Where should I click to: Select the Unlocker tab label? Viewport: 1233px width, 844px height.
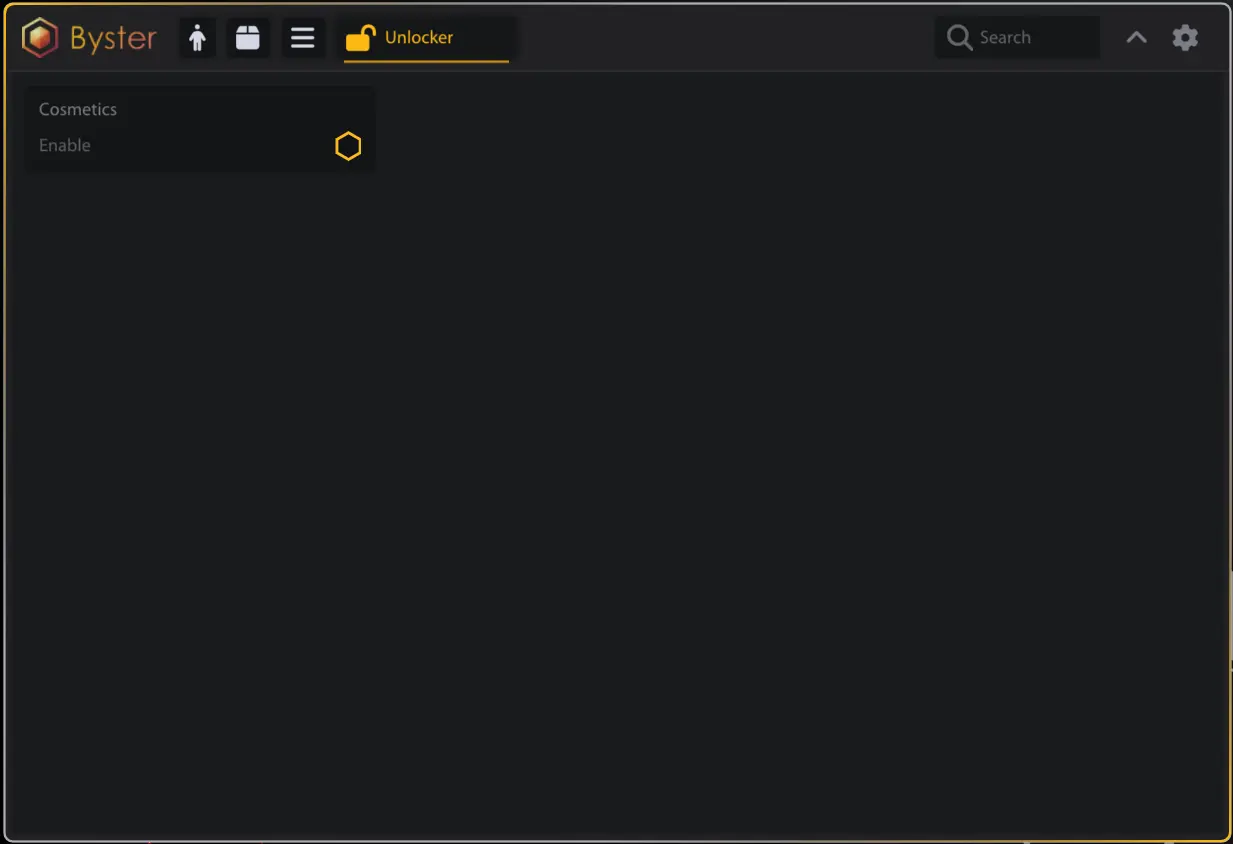point(419,38)
